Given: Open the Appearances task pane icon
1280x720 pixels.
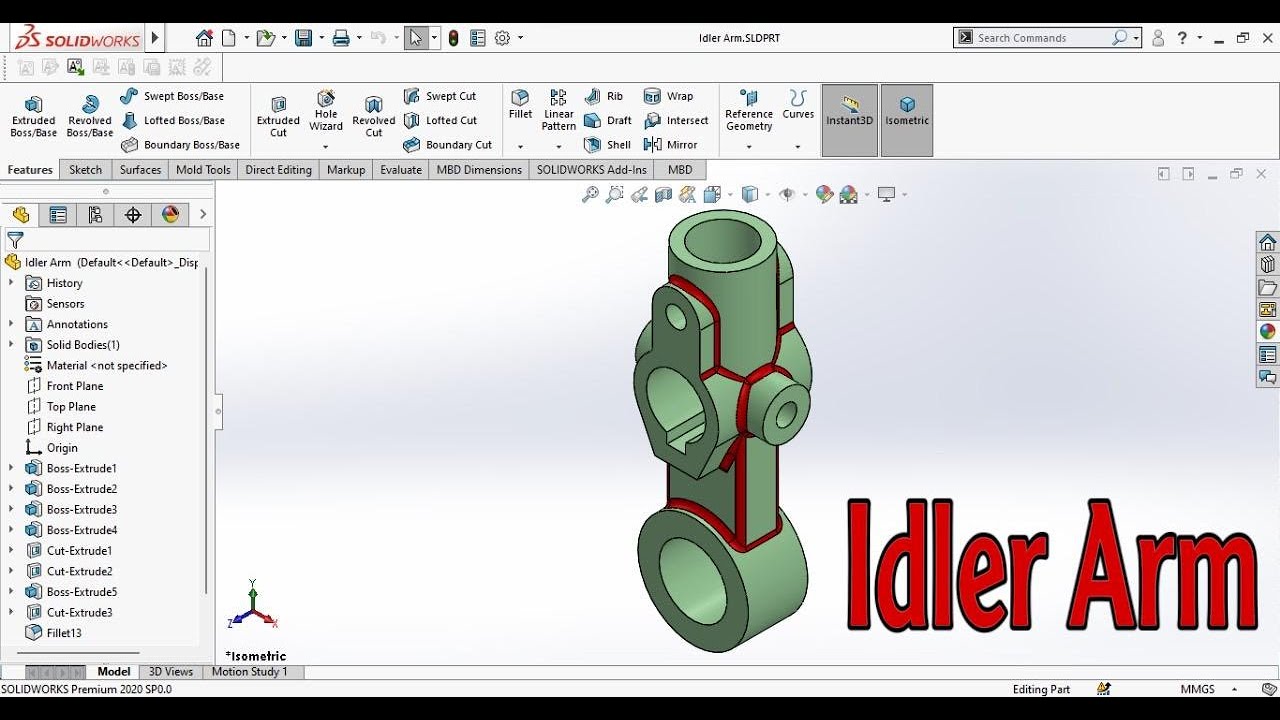Looking at the screenshot, I should tap(1268, 331).
